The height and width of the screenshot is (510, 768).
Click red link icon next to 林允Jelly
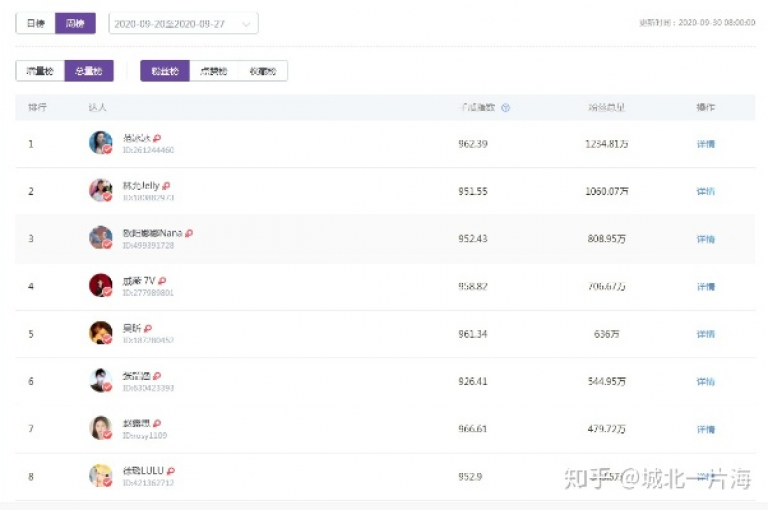pos(166,186)
